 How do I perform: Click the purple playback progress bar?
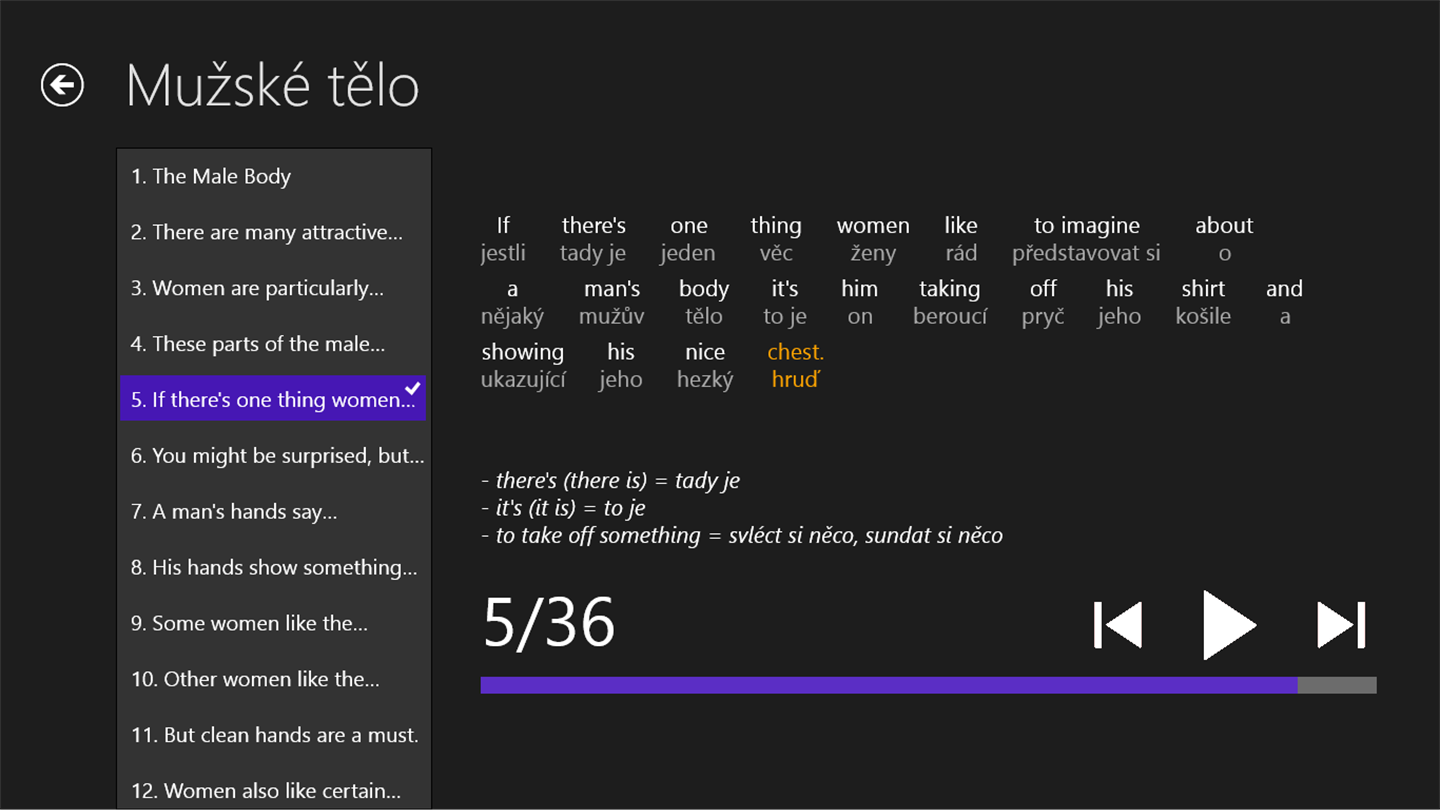[888, 685]
